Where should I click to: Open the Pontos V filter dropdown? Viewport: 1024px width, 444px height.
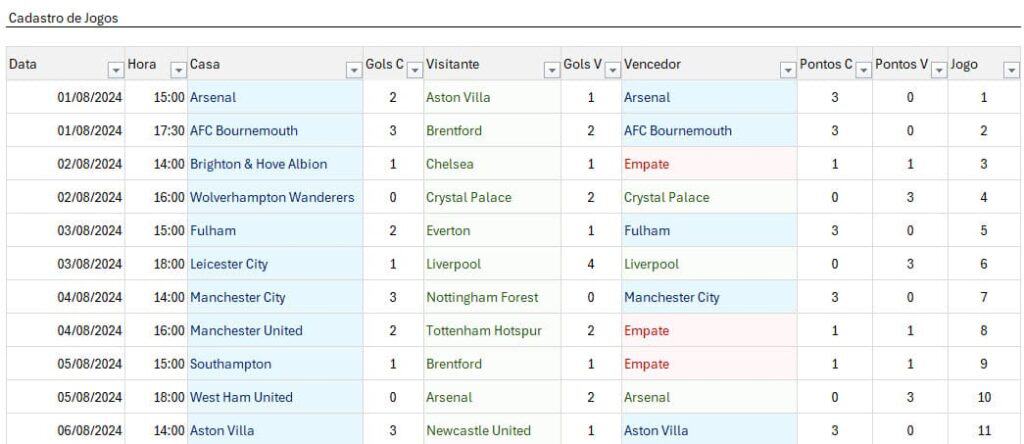click(x=939, y=69)
